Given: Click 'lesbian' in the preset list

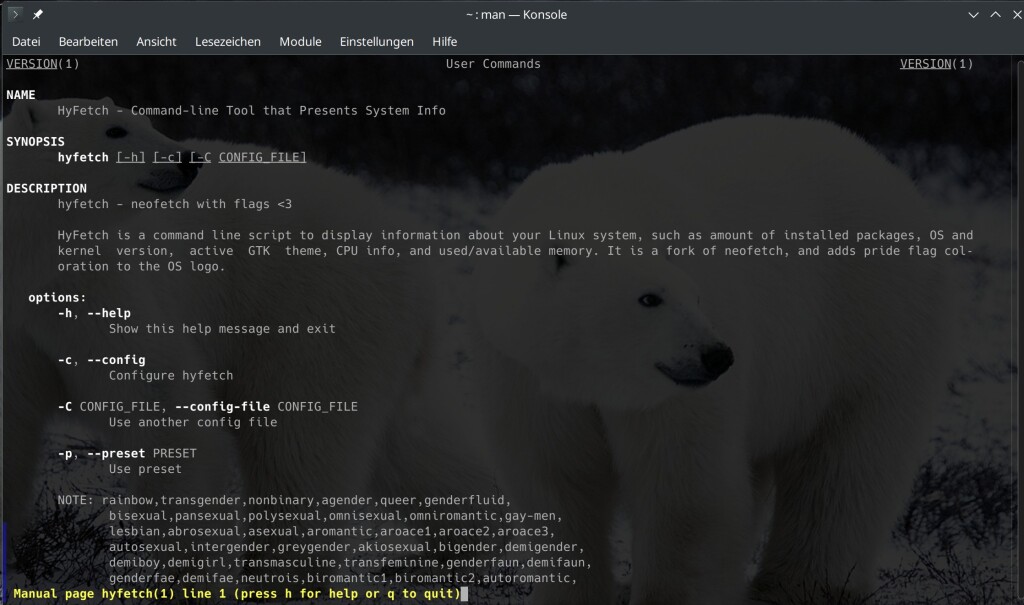Looking at the screenshot, I should 135,531.
